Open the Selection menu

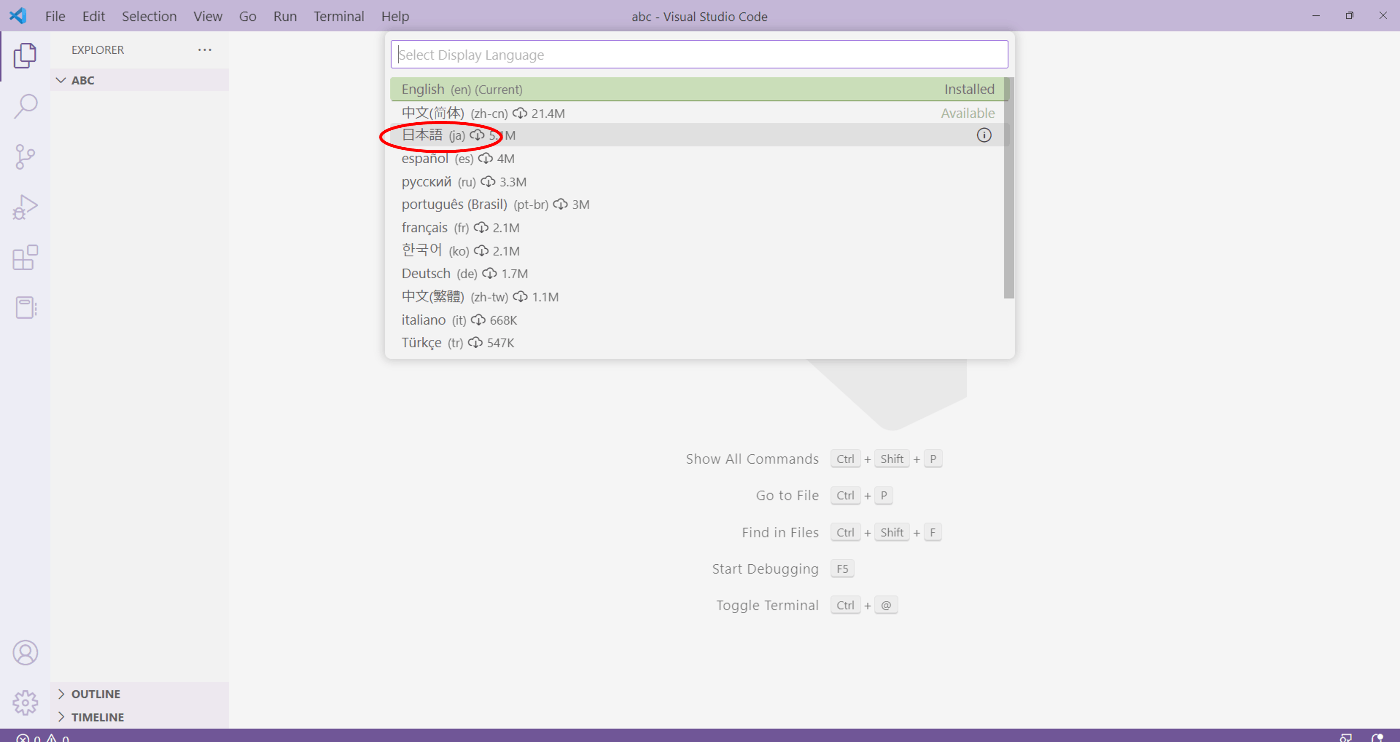pyautogui.click(x=149, y=16)
